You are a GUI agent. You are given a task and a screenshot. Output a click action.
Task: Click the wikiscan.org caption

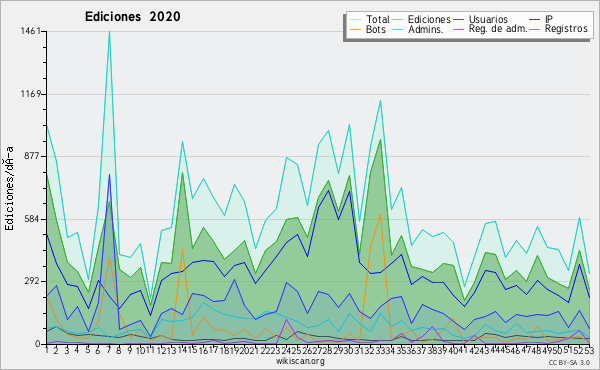(x=300, y=361)
